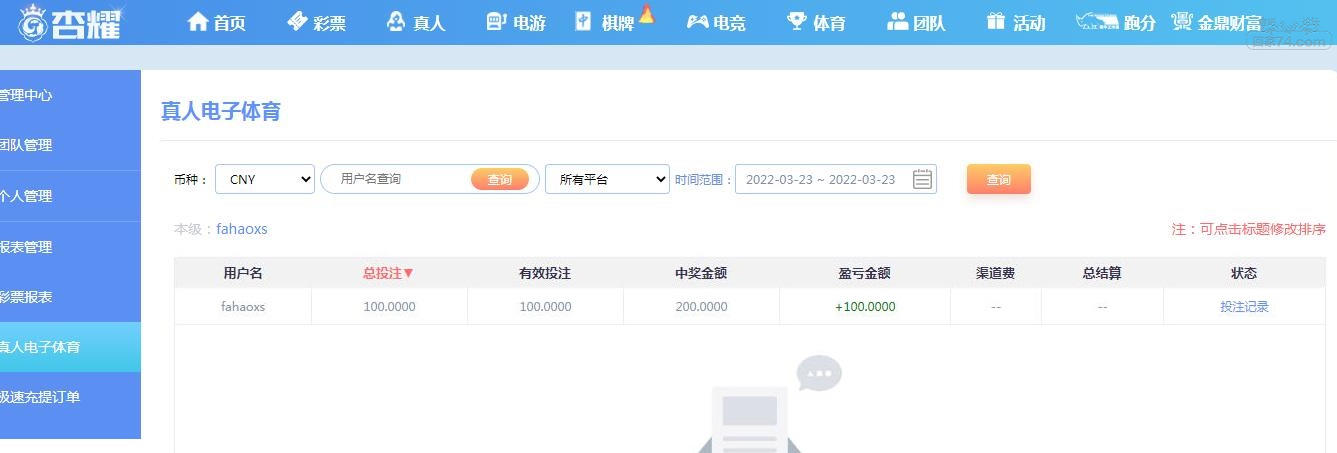Click the flame badge above 棋牌
The height and width of the screenshot is (453, 1337).
[646, 14]
